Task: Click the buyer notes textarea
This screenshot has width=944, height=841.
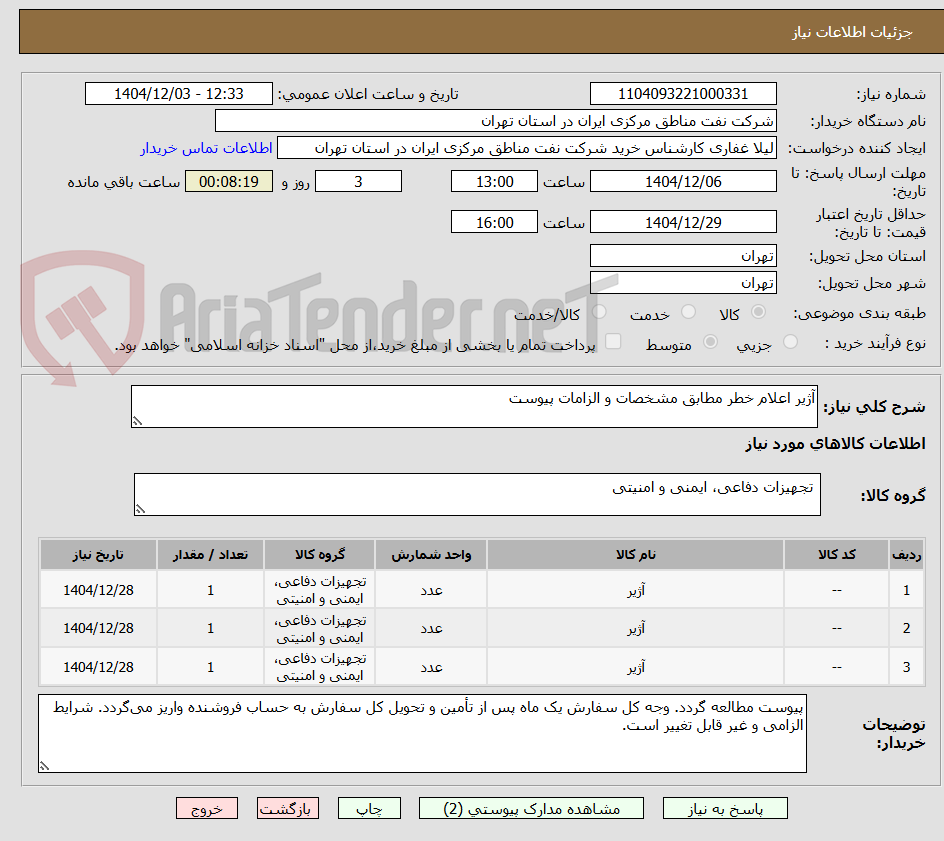Action: click(x=423, y=733)
